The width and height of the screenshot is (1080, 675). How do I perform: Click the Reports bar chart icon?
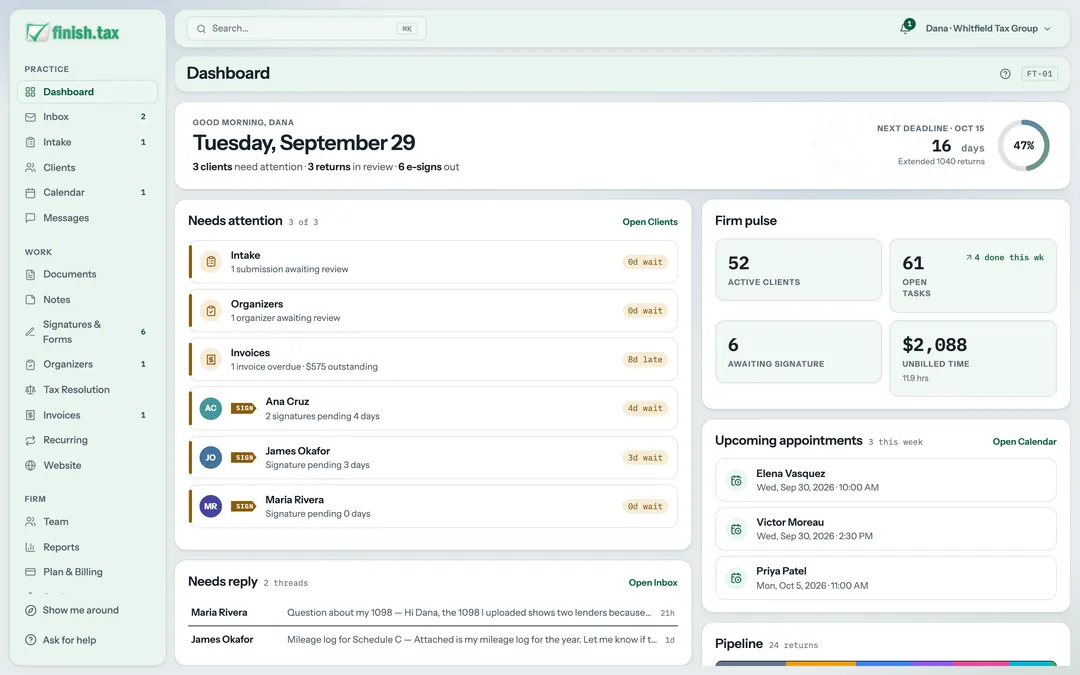30,547
